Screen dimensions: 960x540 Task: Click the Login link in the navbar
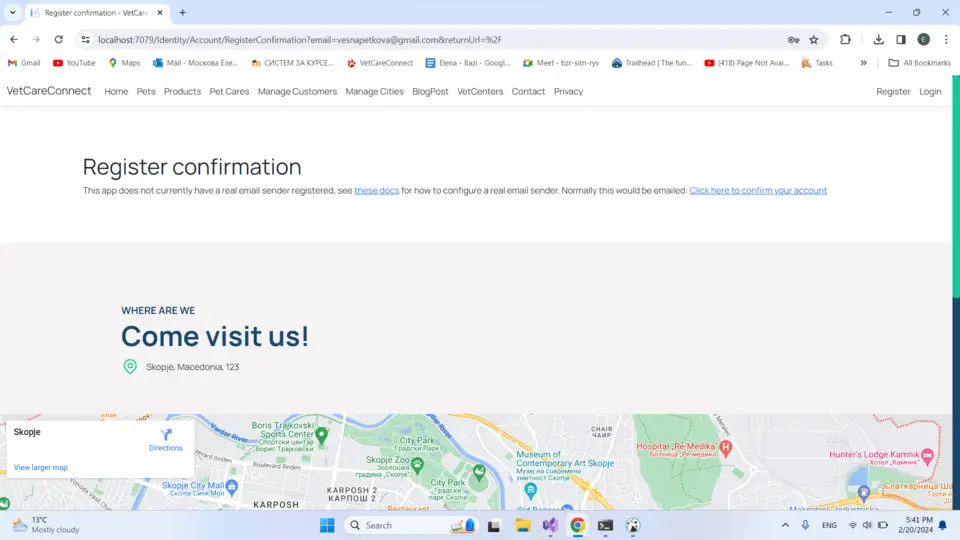click(x=930, y=92)
